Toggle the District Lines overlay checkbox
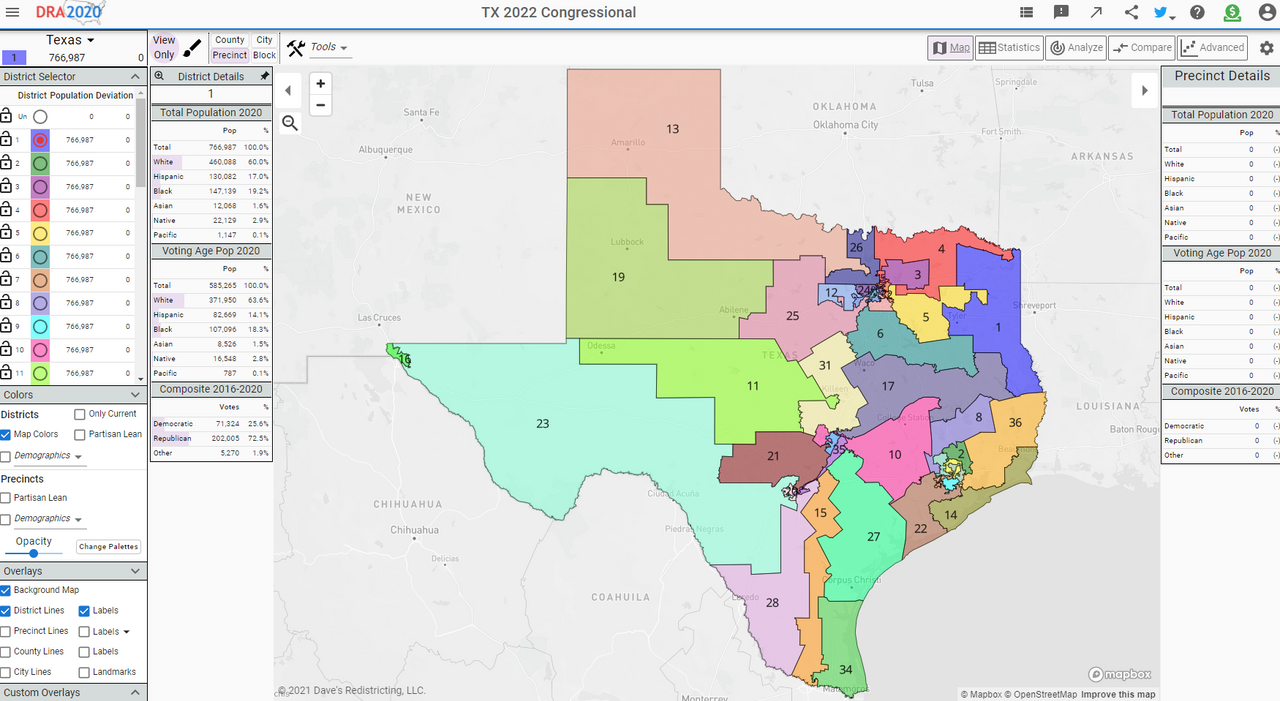 7,610
